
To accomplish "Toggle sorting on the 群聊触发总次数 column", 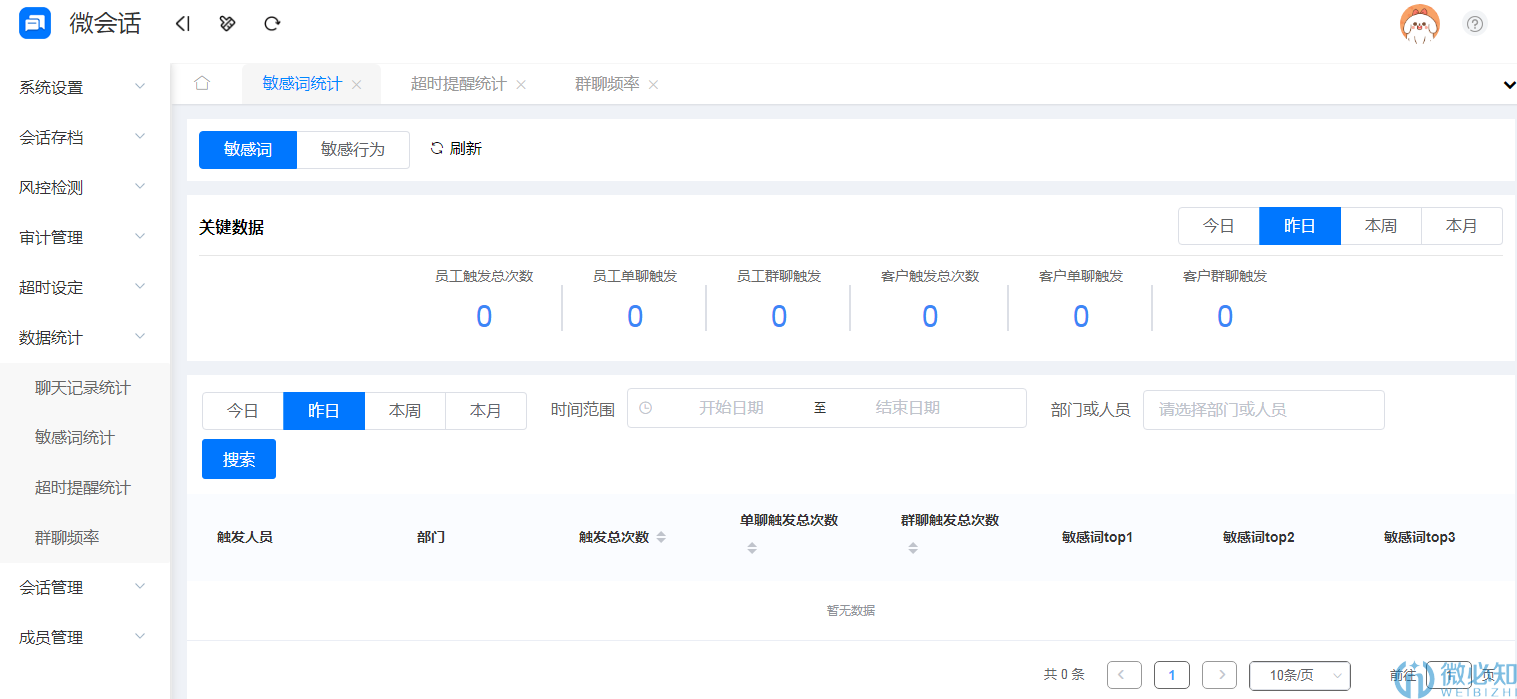I will pos(912,546).
